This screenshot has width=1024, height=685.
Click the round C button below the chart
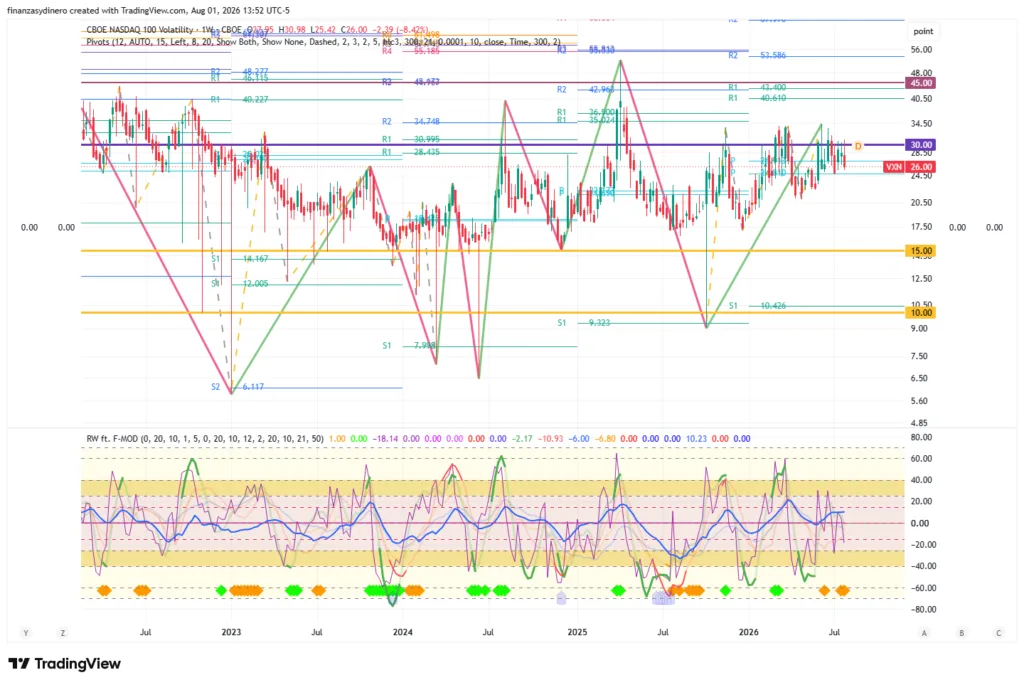point(998,633)
